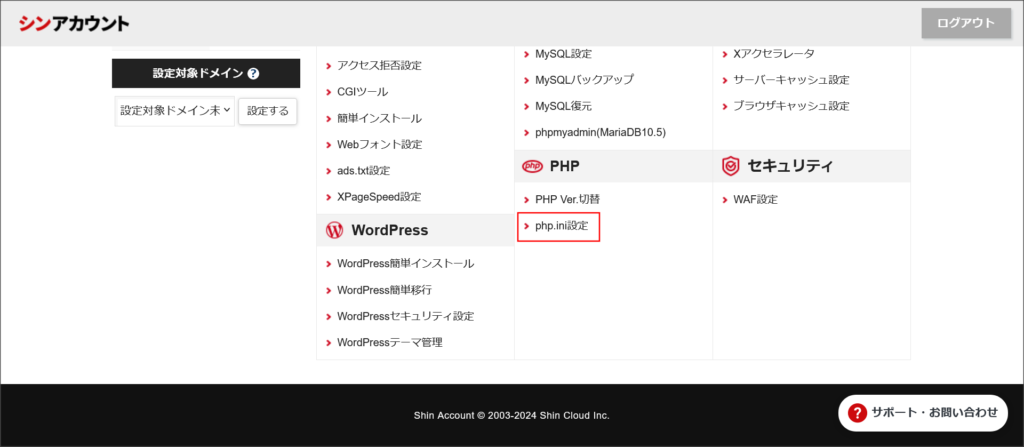
Task: Click the PHP logo icon
Action: 531,165
